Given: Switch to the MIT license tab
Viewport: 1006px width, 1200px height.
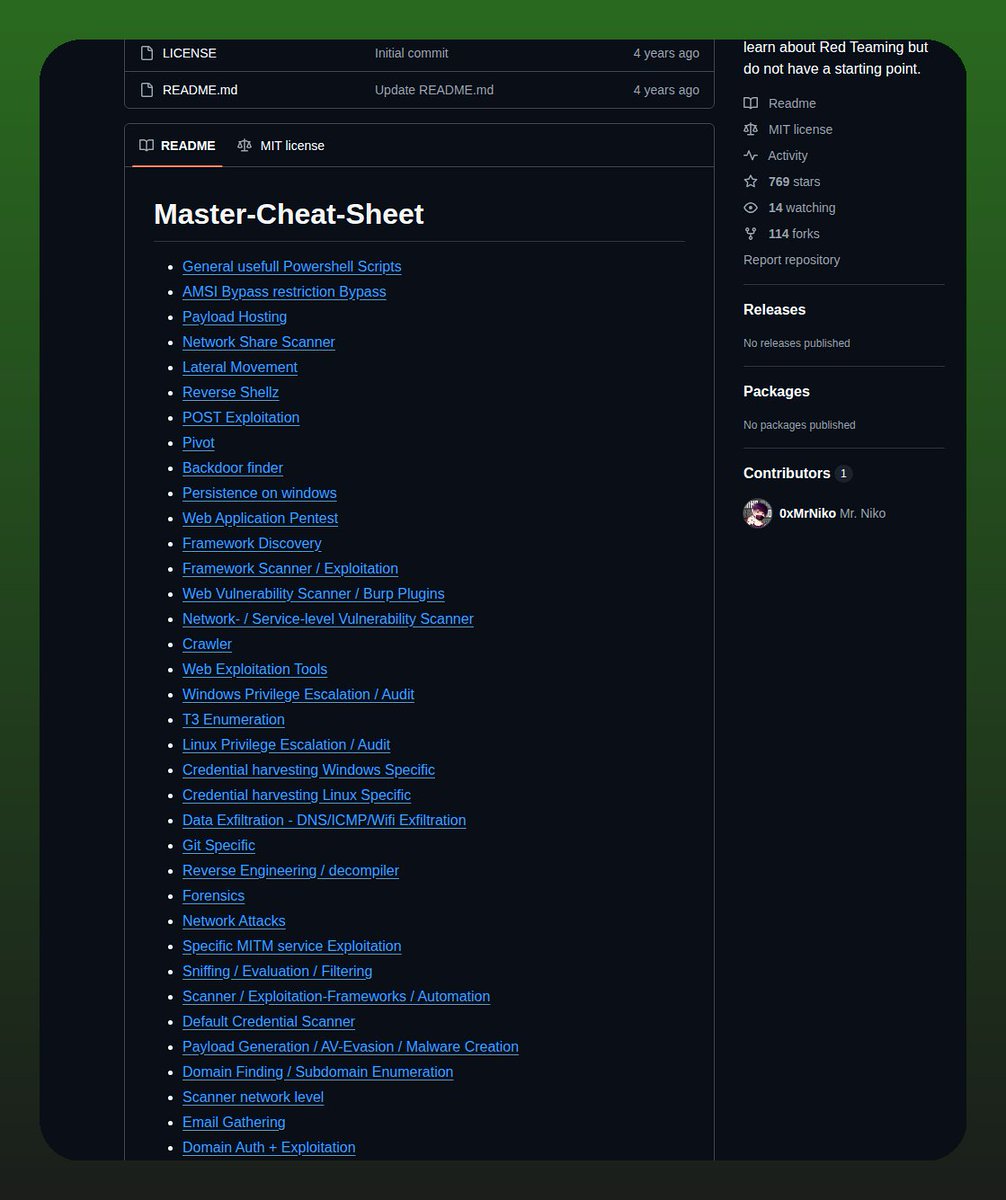Looking at the screenshot, I should click(x=281, y=145).
